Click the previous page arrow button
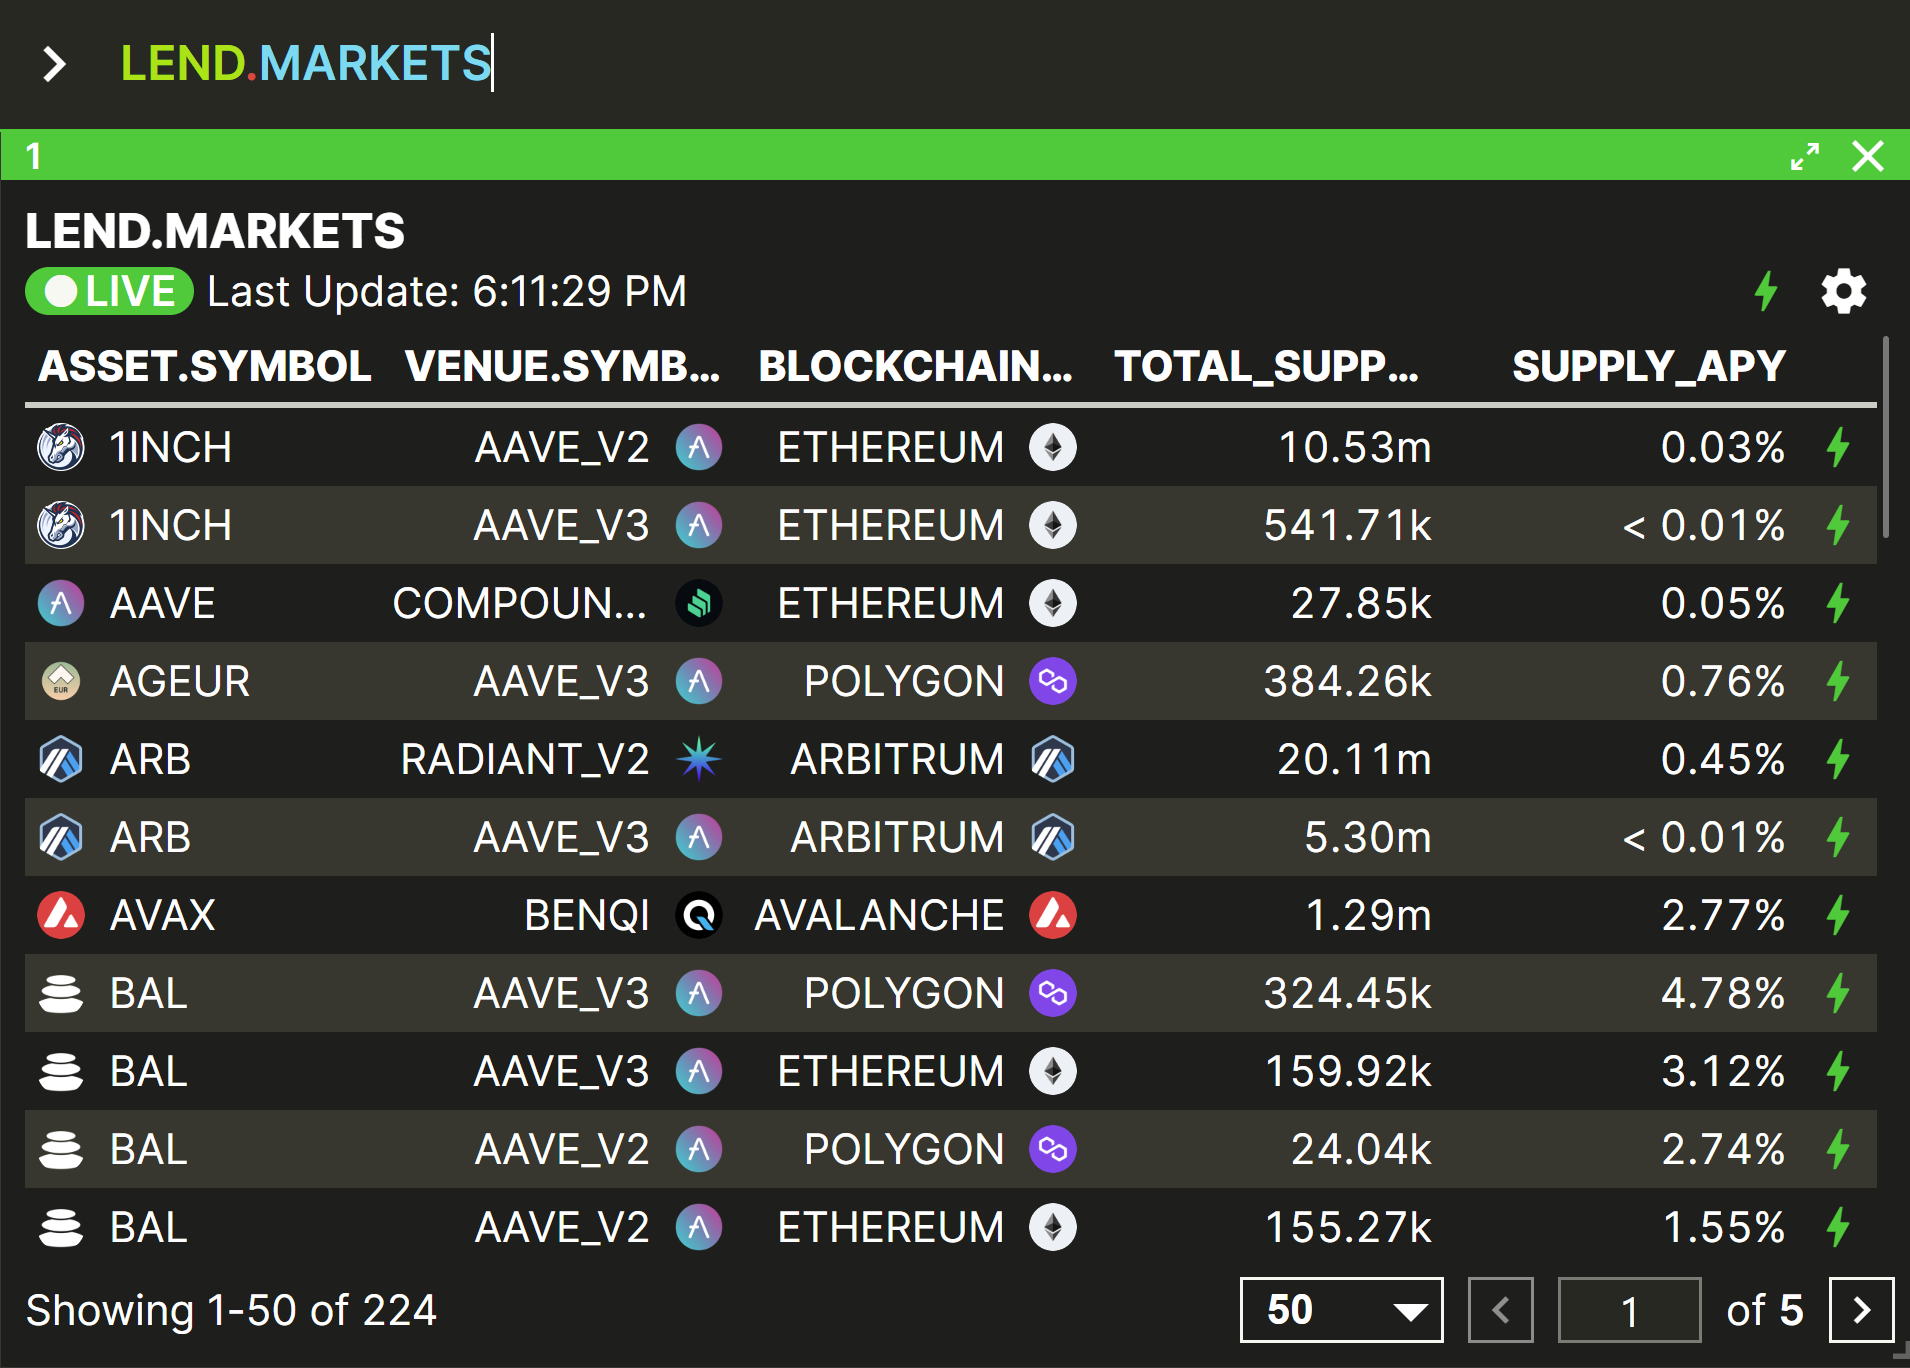Viewport: 1910px width, 1368px height. [1500, 1310]
